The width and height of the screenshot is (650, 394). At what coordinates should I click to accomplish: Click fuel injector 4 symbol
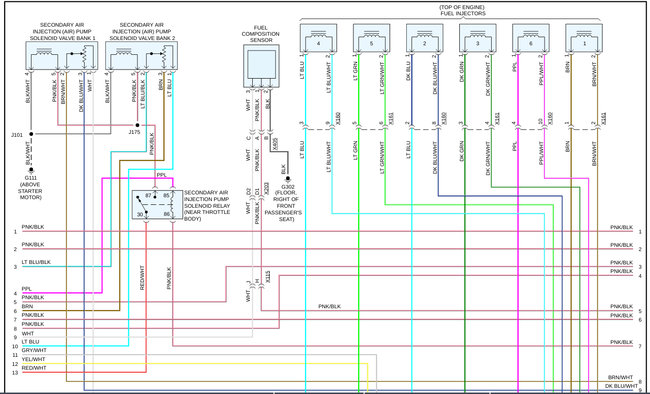(x=318, y=38)
